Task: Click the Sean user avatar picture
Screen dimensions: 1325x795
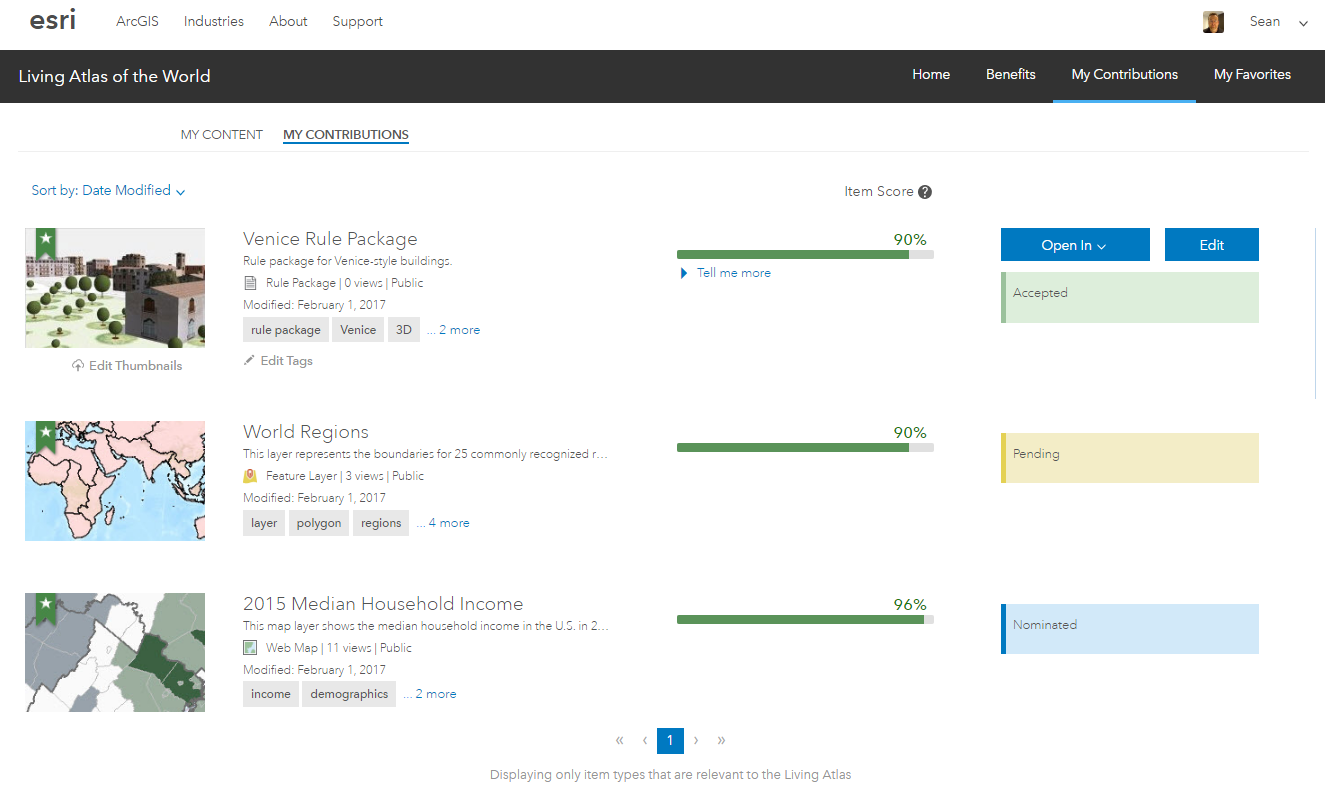Action: tap(1213, 22)
